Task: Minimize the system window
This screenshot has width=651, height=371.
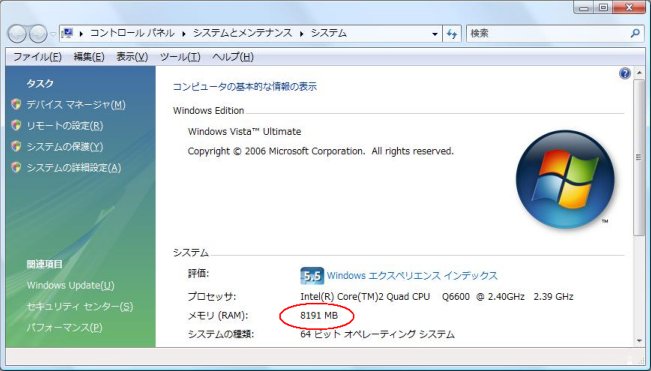Action: (x=584, y=7)
